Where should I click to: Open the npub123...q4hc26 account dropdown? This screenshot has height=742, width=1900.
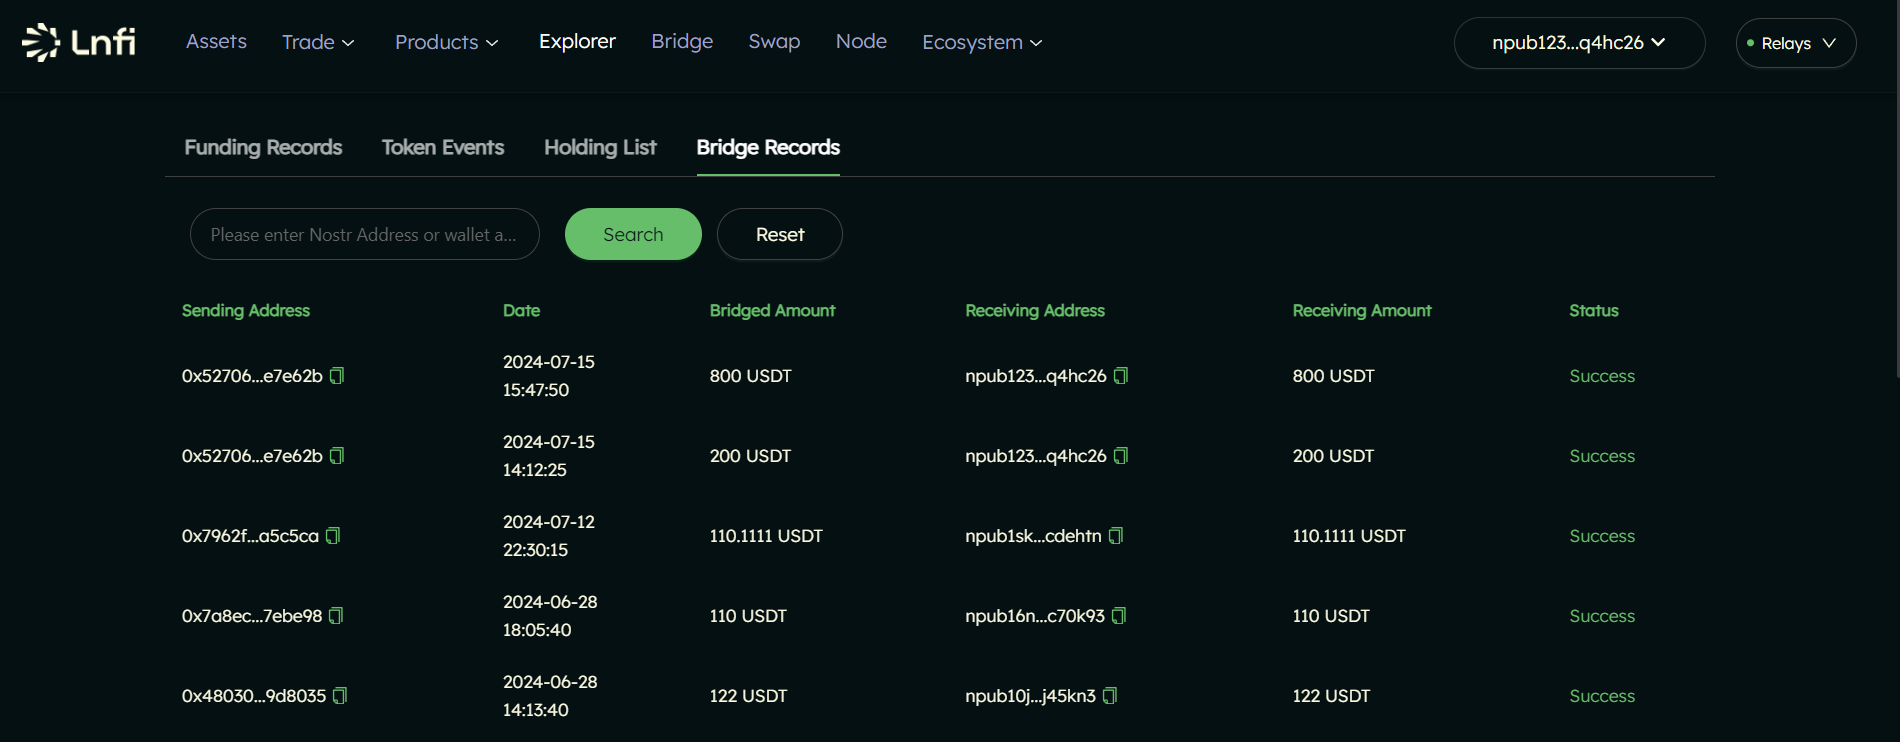[x=1578, y=43]
